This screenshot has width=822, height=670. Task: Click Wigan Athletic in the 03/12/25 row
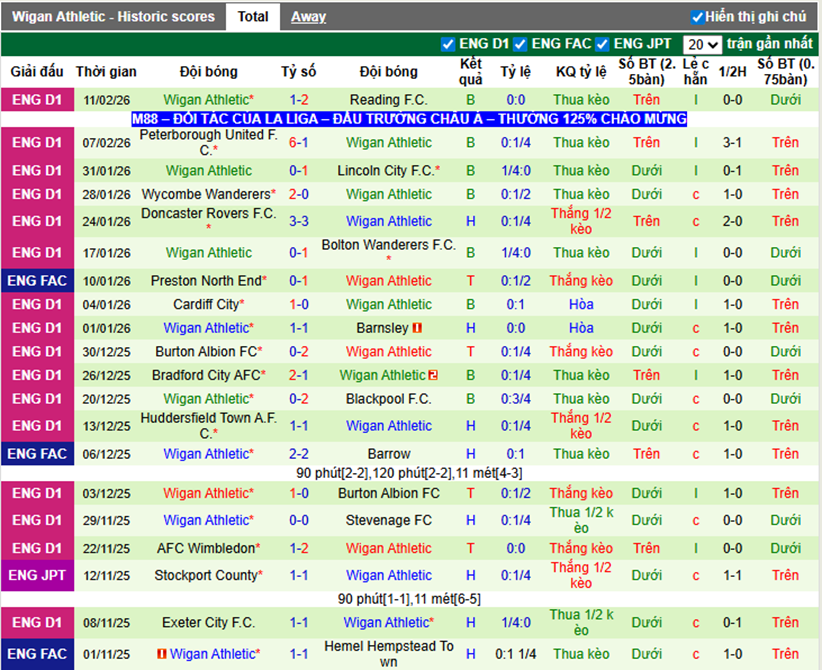[206, 493]
